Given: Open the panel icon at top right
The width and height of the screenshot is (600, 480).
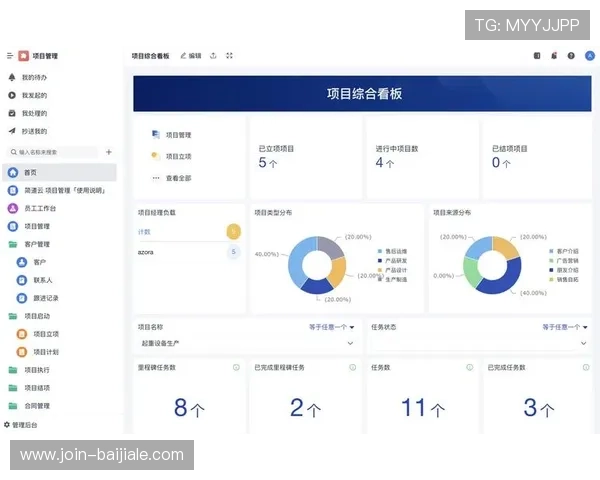Looking at the screenshot, I should 537,56.
